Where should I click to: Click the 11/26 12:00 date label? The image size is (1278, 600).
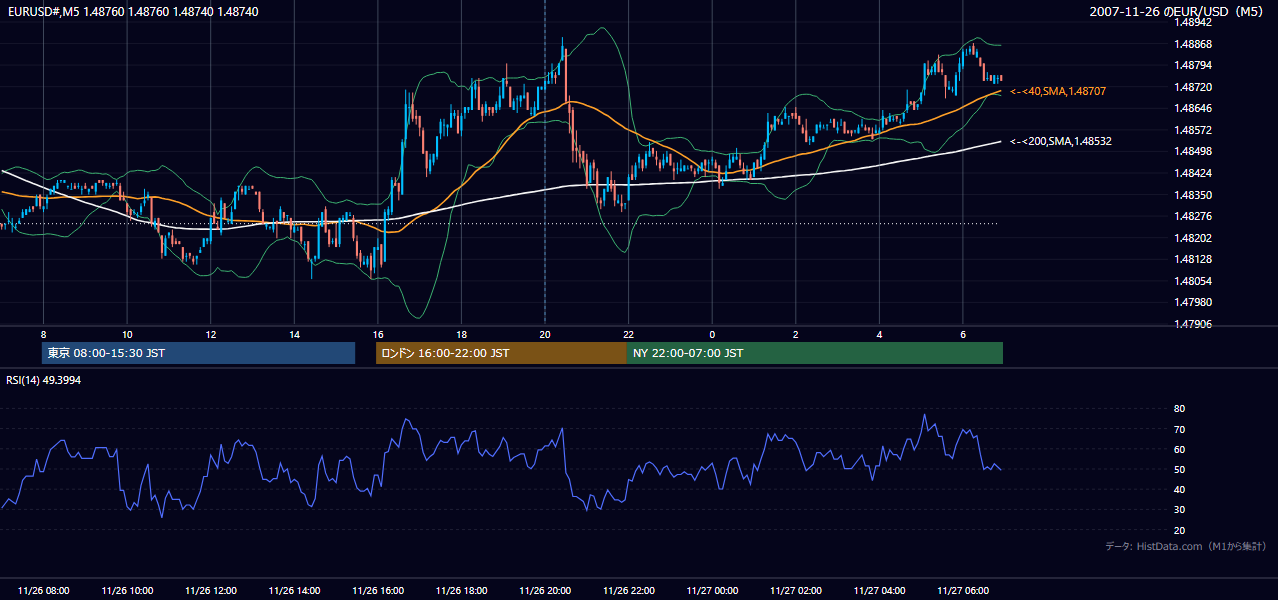(x=211, y=591)
